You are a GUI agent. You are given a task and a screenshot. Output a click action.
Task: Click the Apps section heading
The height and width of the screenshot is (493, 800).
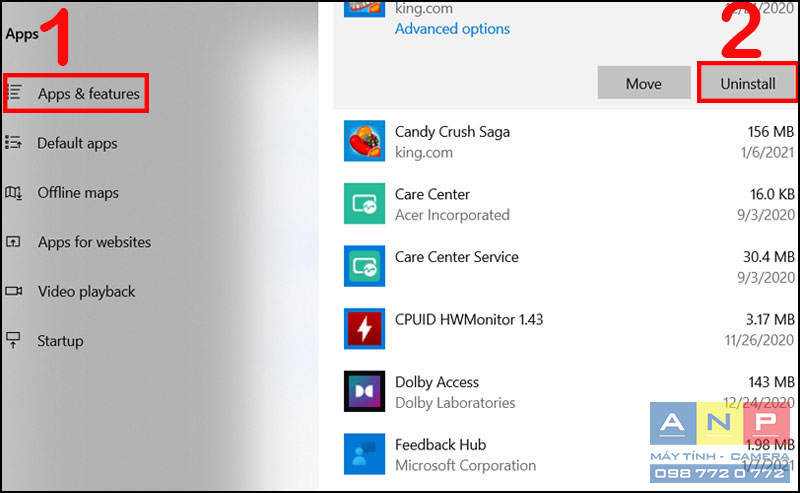tap(22, 34)
